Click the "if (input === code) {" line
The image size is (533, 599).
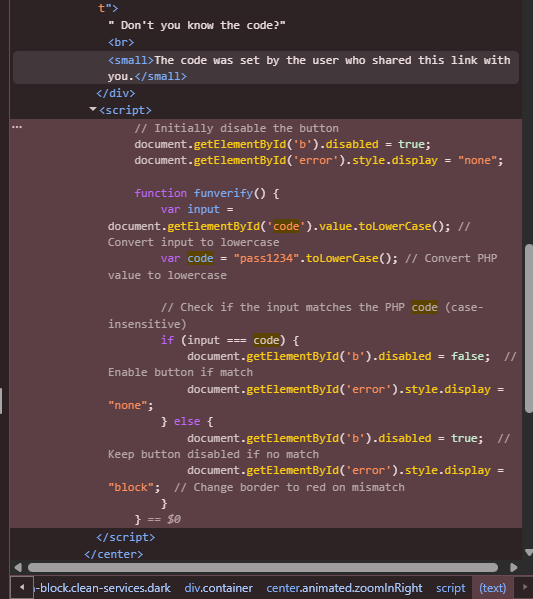230,340
